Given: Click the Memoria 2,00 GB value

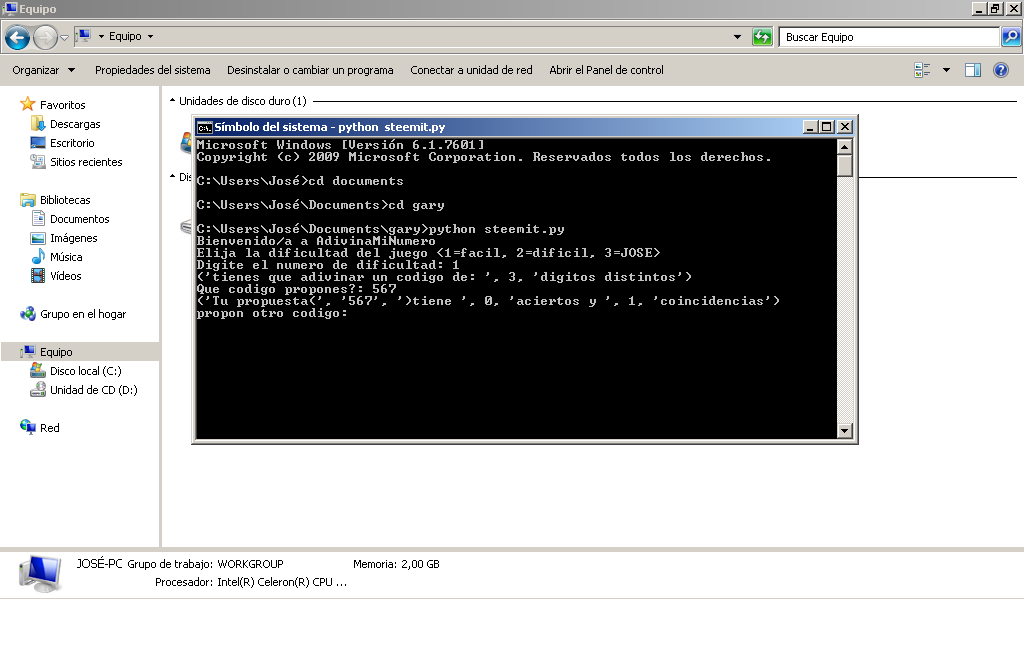Looking at the screenshot, I should click(420, 564).
